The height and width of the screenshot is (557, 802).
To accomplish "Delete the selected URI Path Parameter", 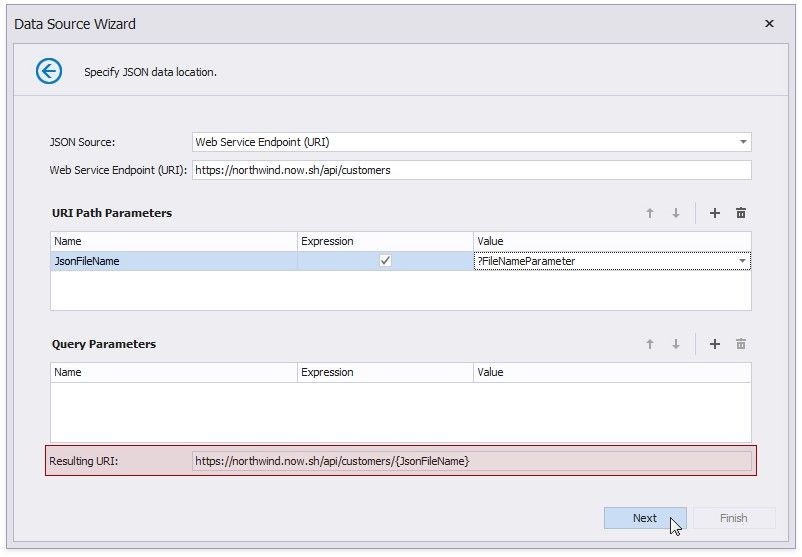I will (741, 213).
